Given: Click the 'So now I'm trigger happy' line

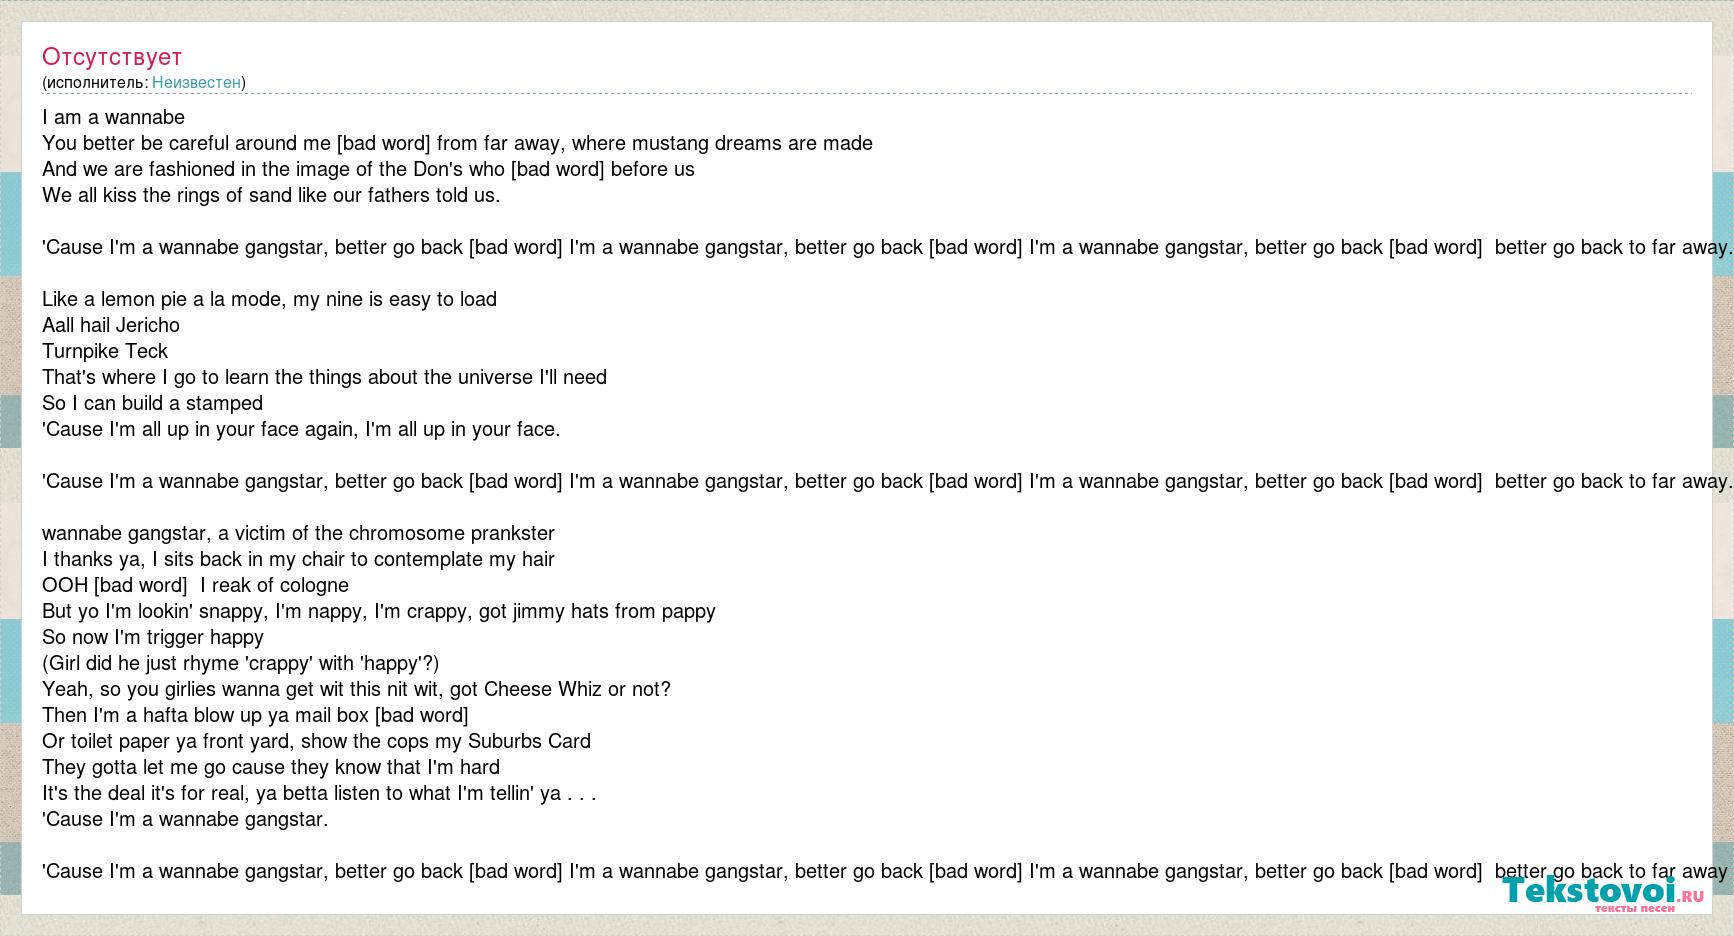Looking at the screenshot, I should coord(153,637).
